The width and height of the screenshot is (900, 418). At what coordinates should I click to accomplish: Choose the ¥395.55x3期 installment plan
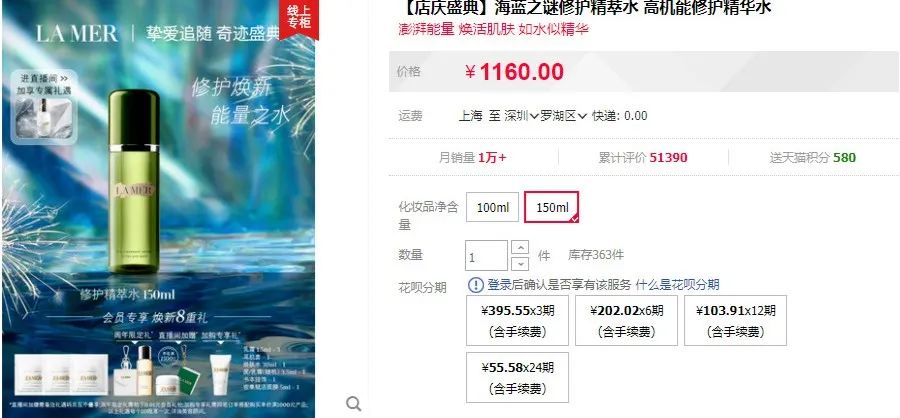517,320
